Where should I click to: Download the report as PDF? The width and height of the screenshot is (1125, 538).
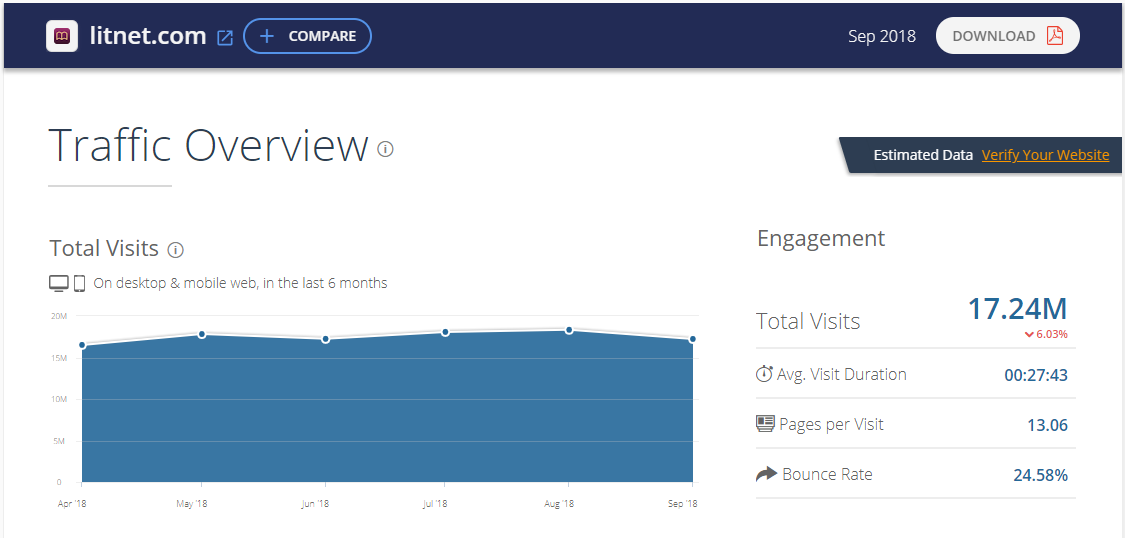pyautogui.click(x=1006, y=36)
